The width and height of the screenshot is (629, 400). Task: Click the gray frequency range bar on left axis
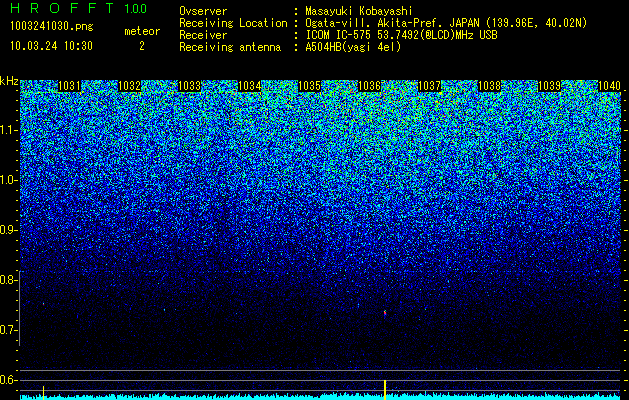point(20,308)
